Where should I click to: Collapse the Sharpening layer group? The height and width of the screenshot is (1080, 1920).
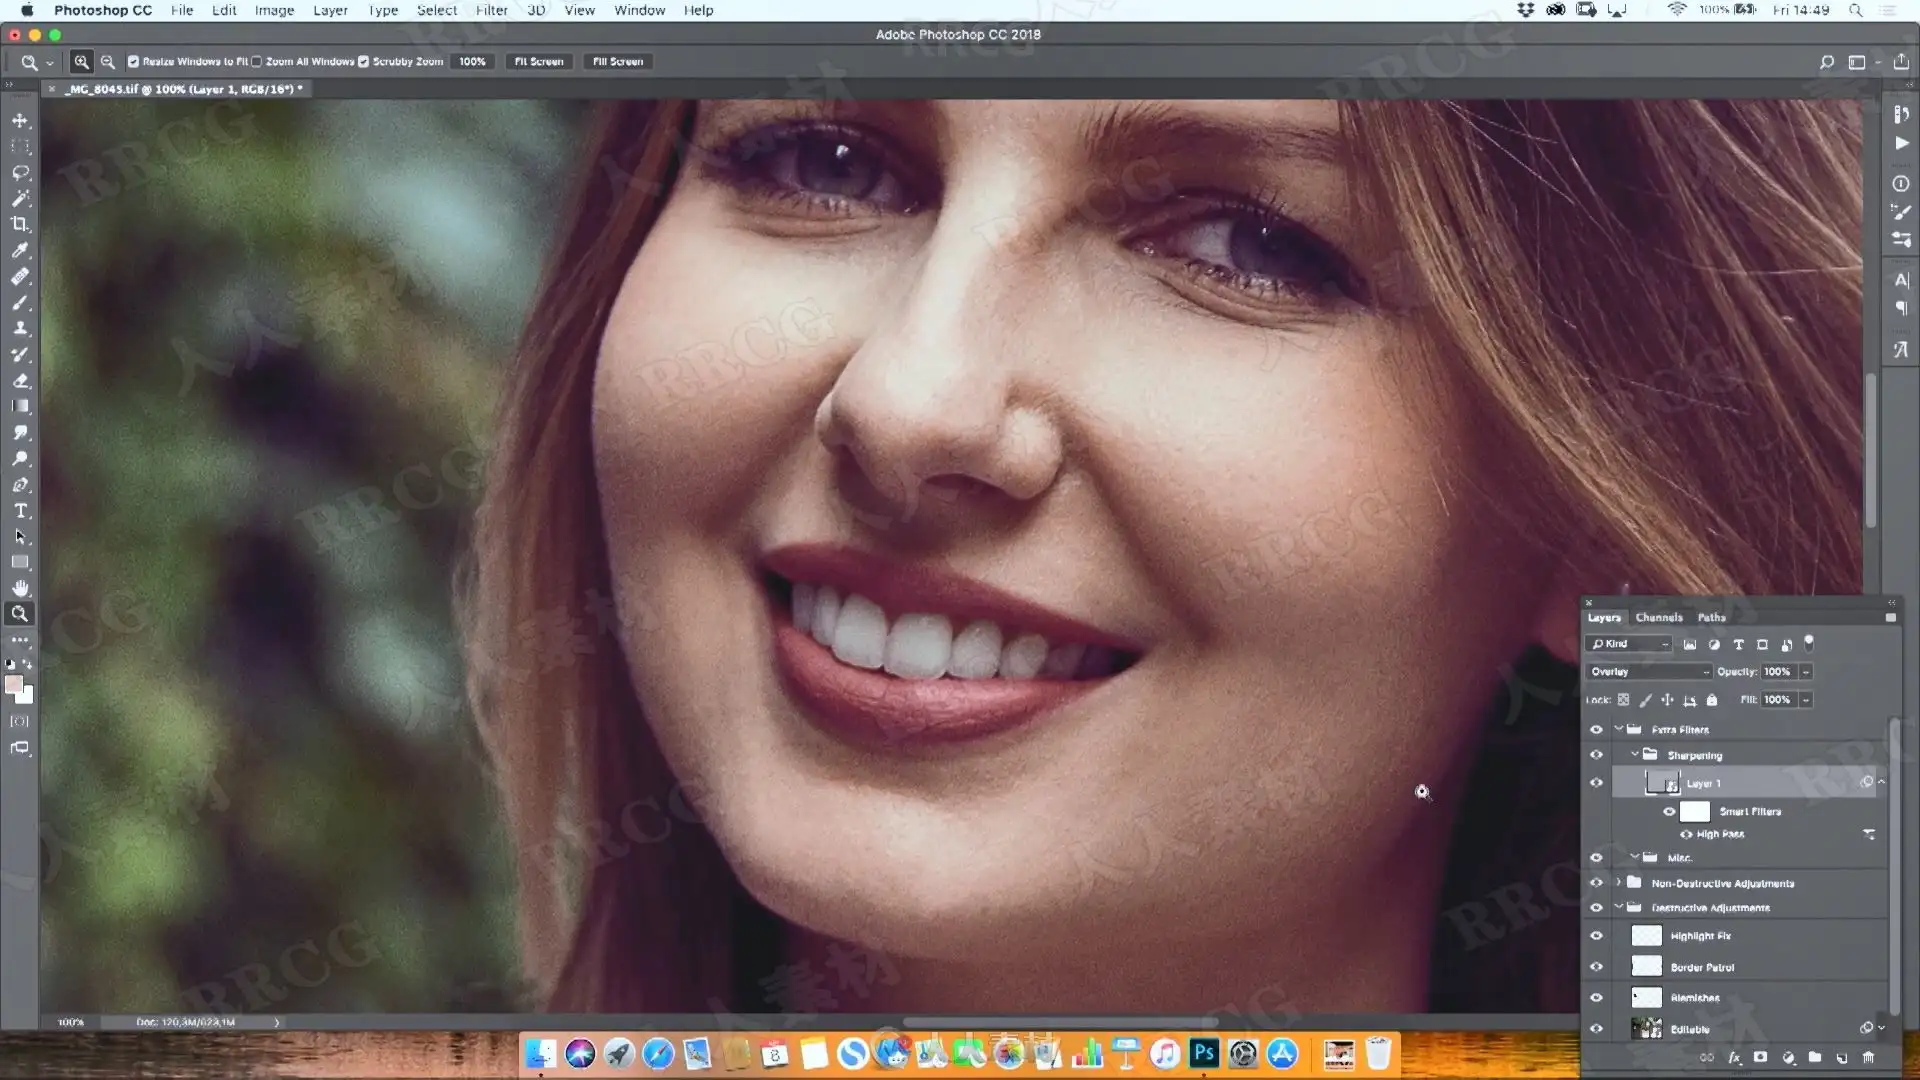(1635, 755)
